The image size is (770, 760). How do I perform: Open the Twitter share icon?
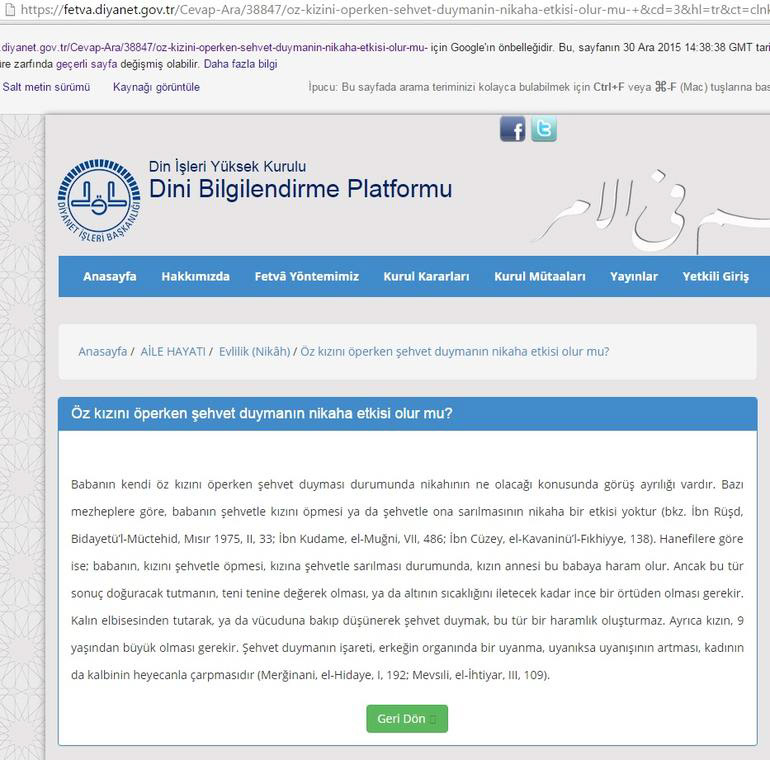pyautogui.click(x=544, y=129)
